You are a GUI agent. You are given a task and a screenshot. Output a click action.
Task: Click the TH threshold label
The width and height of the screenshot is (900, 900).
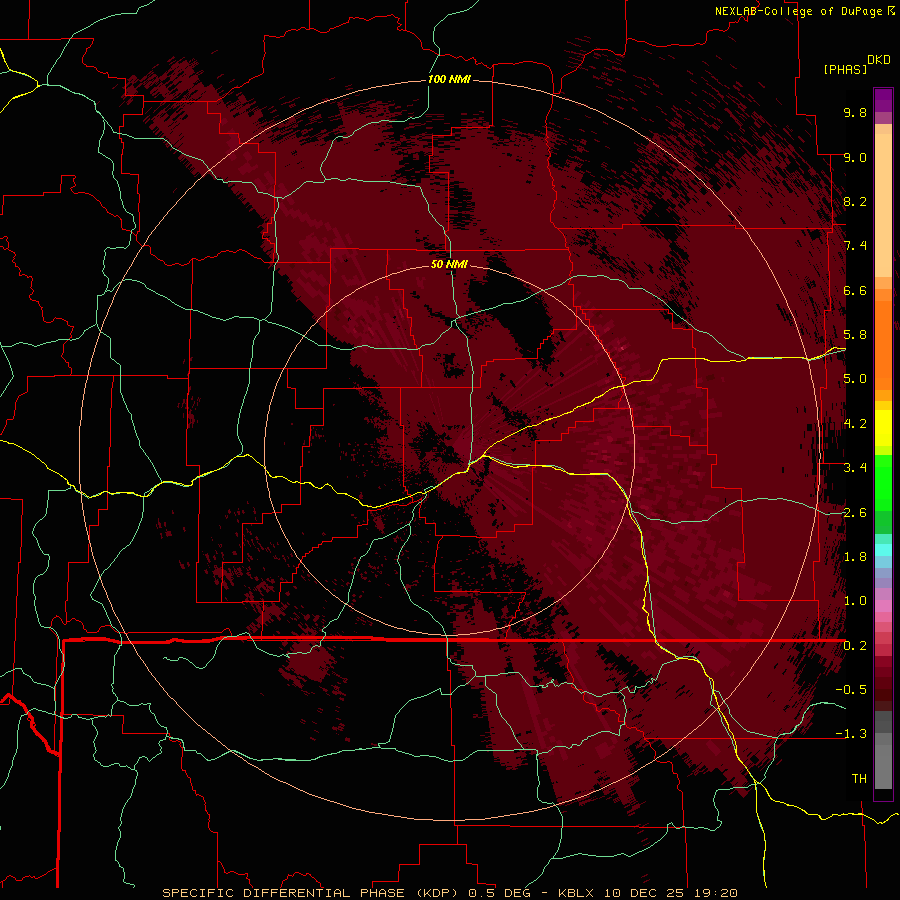(x=859, y=779)
